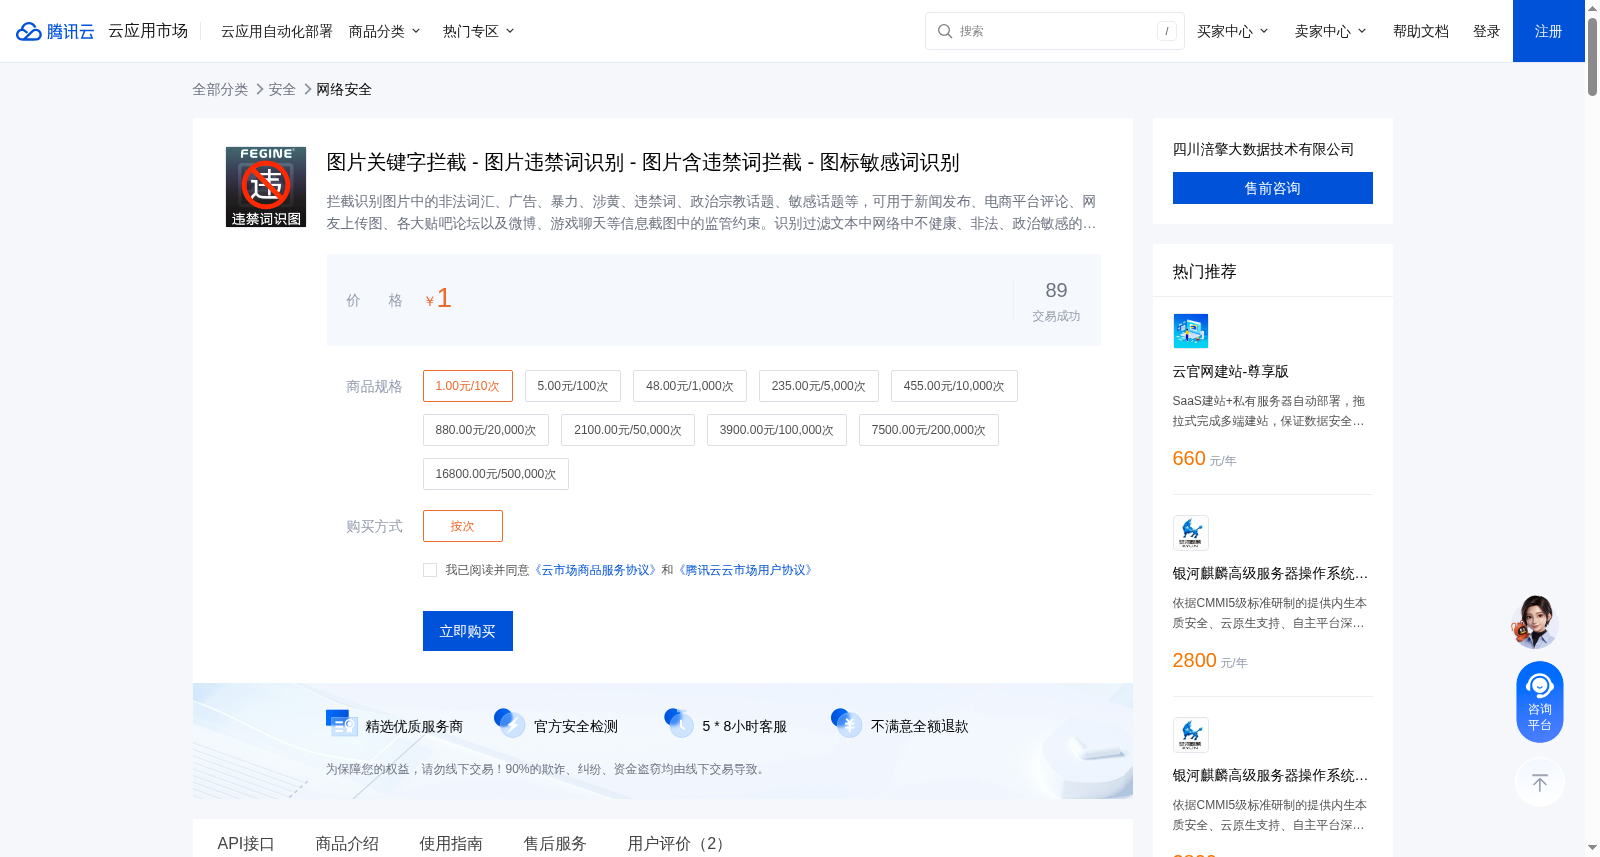Click the 四川涪擎大数据技术有限公司 vendor name
This screenshot has height=857, width=1600.
(1263, 149)
